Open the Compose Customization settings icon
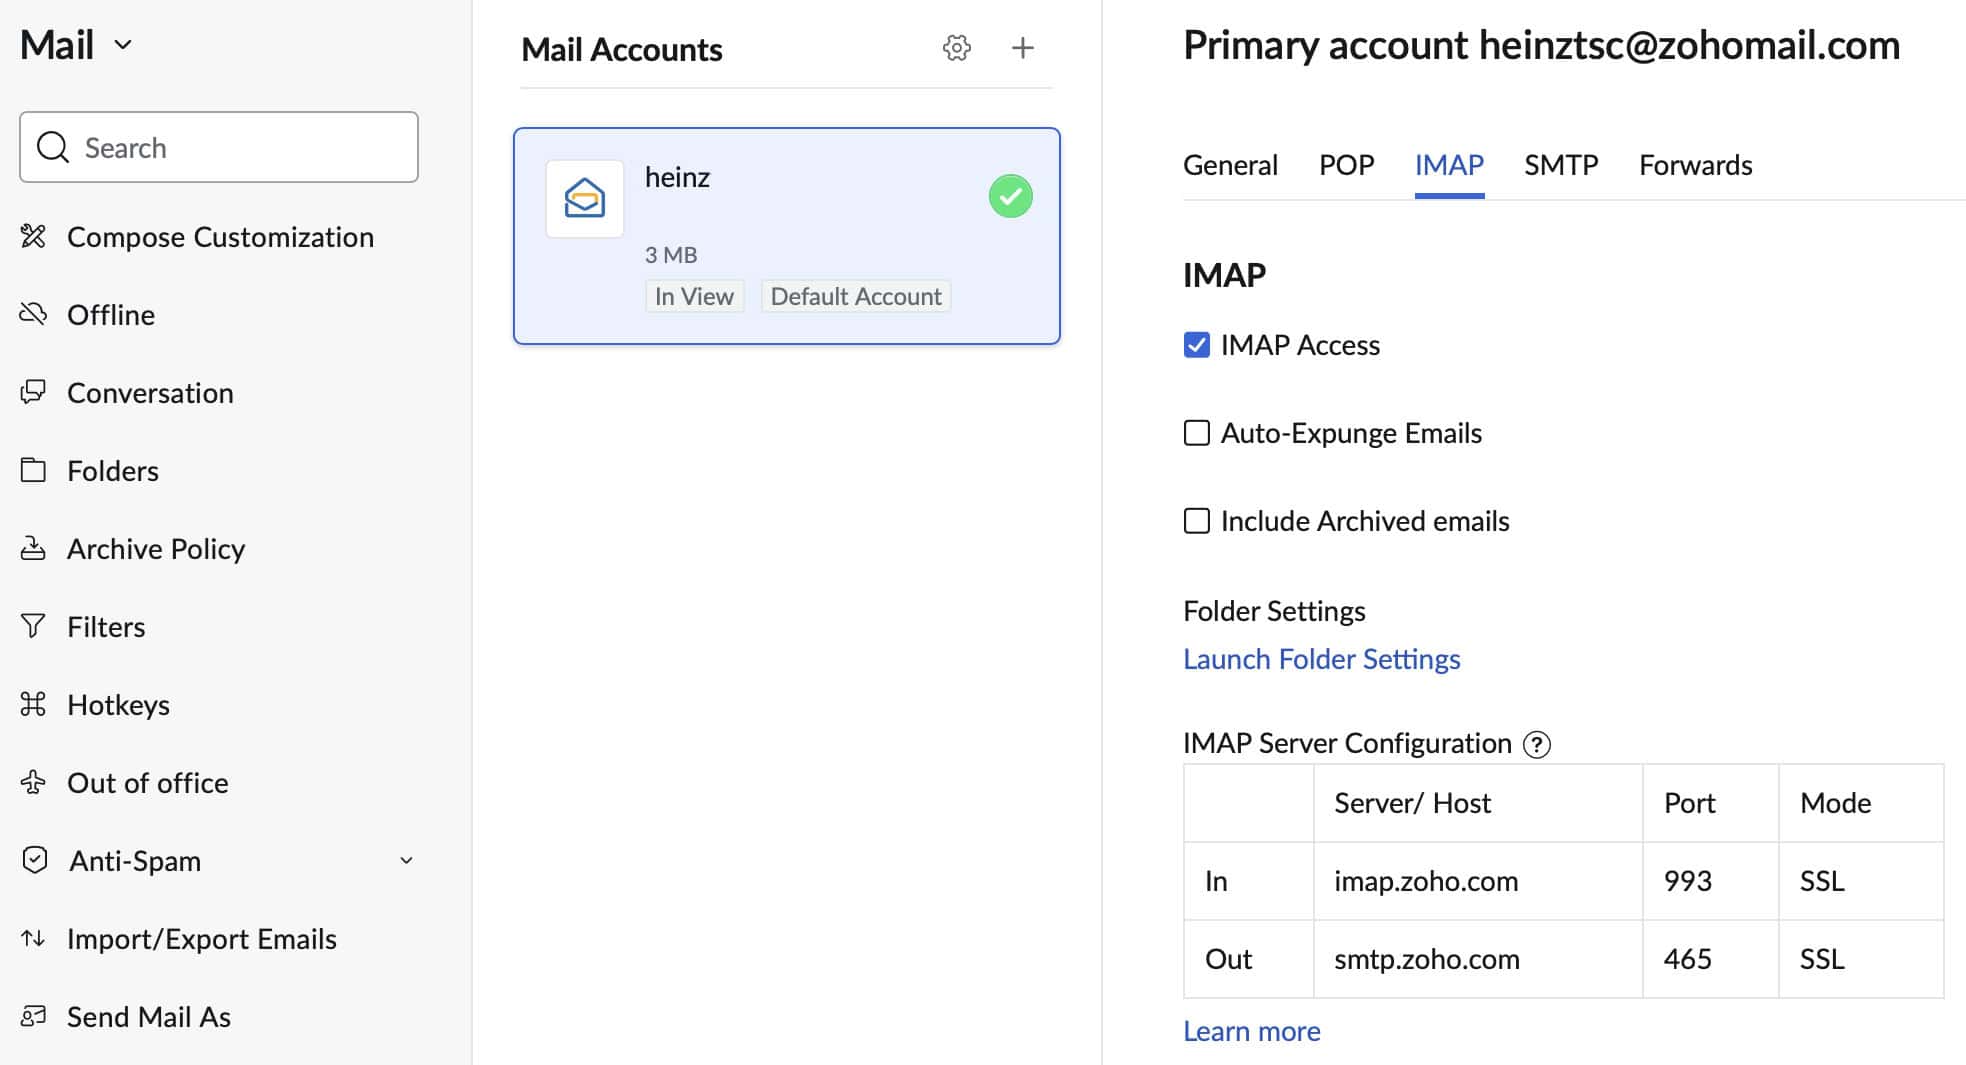The image size is (1966, 1065). coord(34,237)
